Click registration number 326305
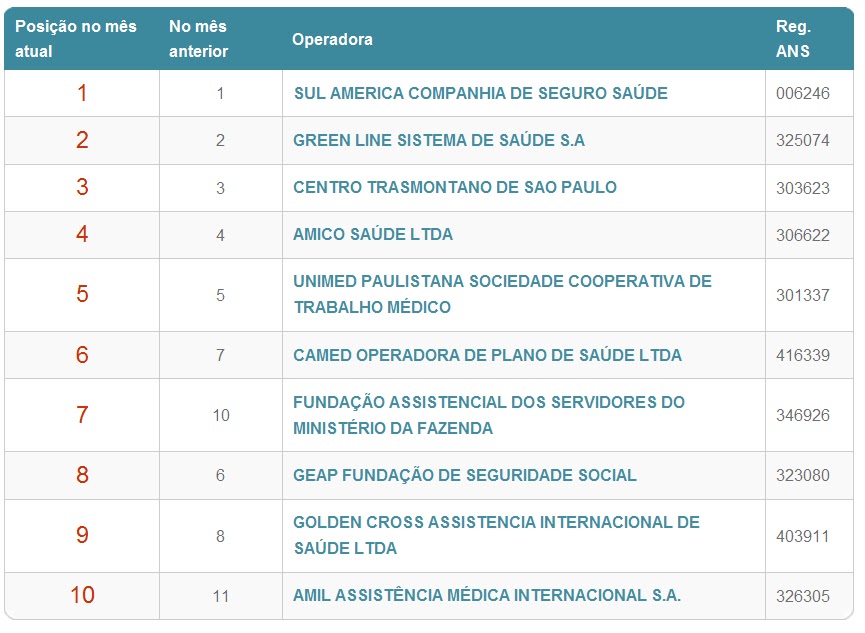 (802, 596)
